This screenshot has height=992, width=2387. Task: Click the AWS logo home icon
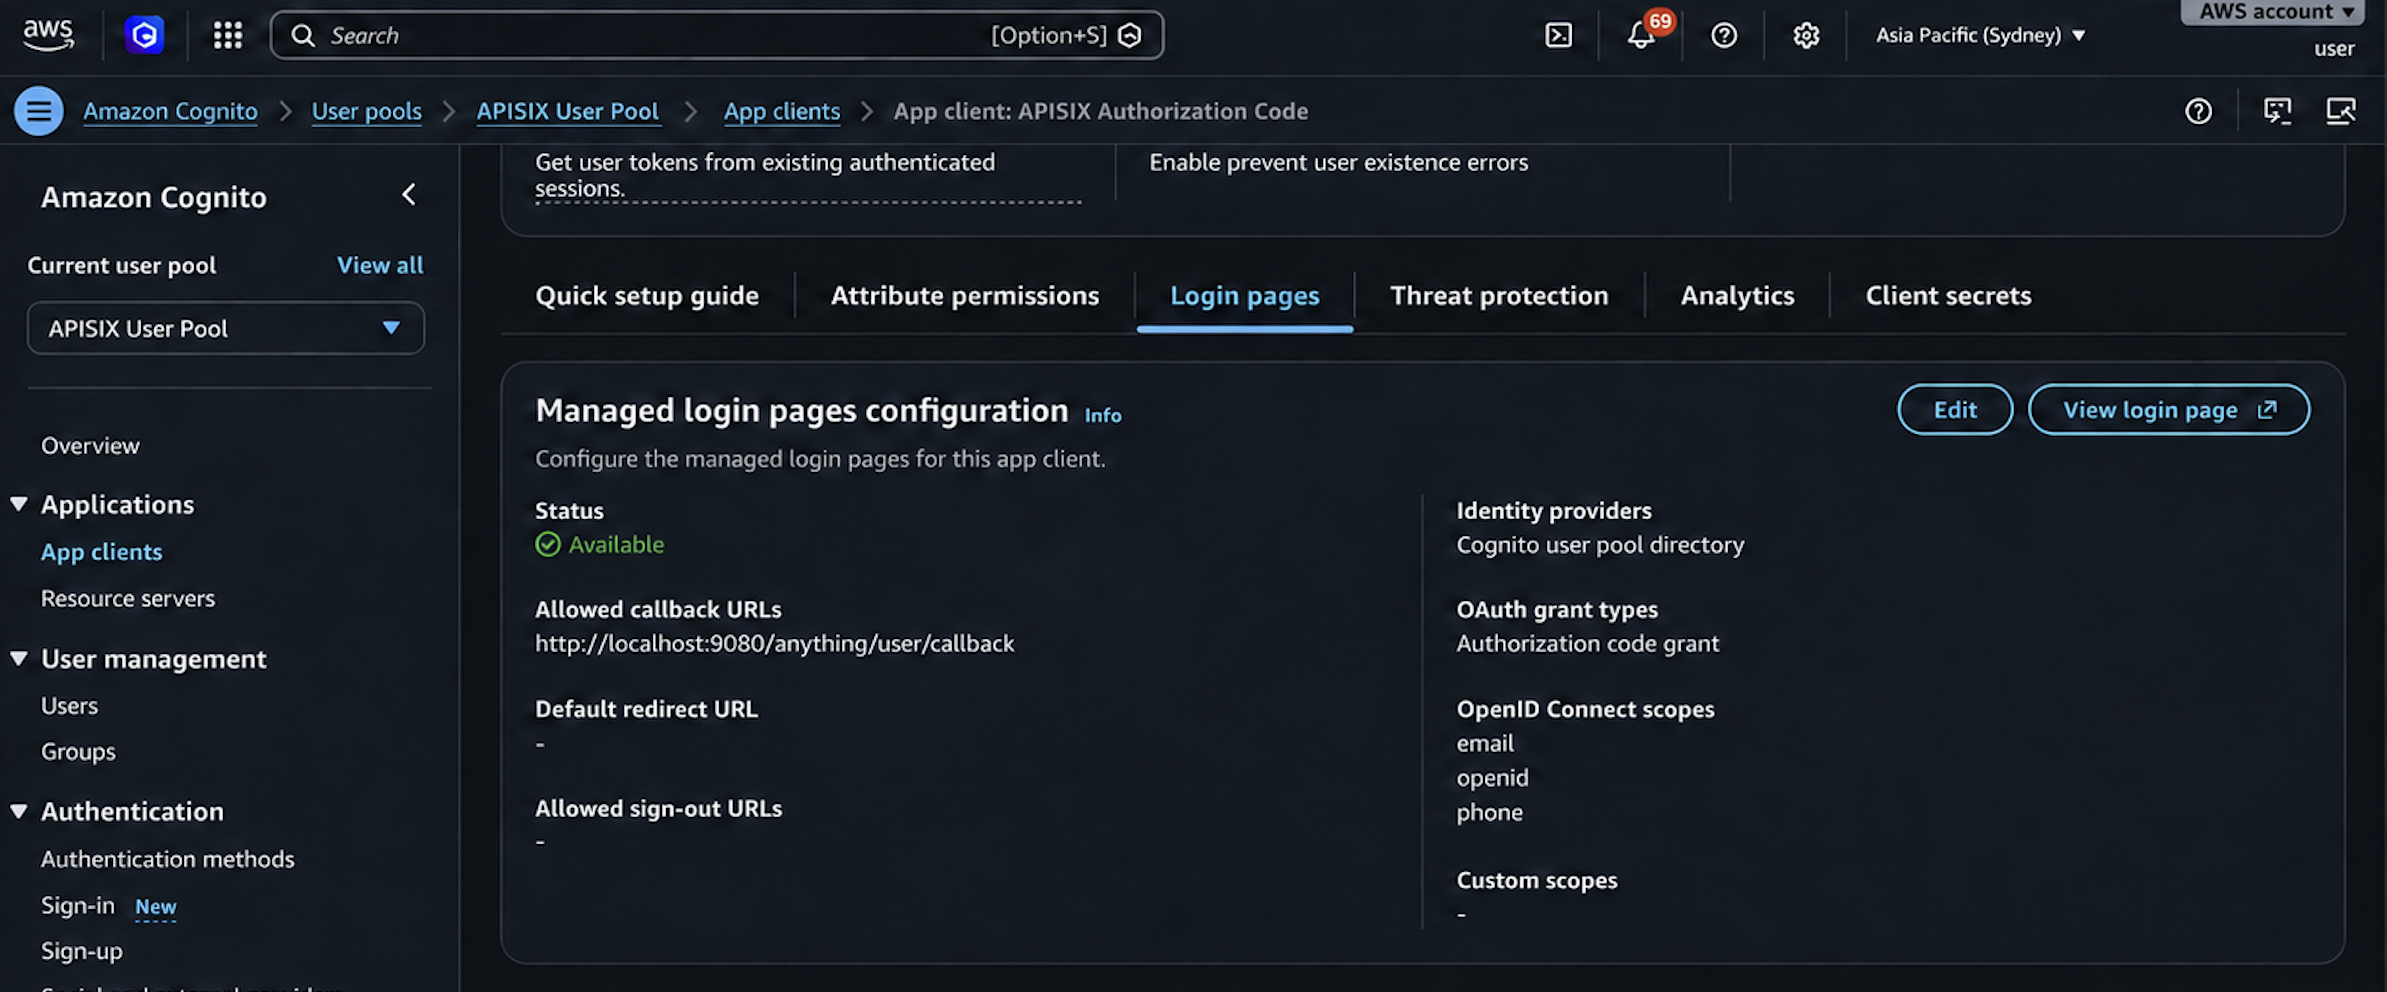tap(48, 35)
